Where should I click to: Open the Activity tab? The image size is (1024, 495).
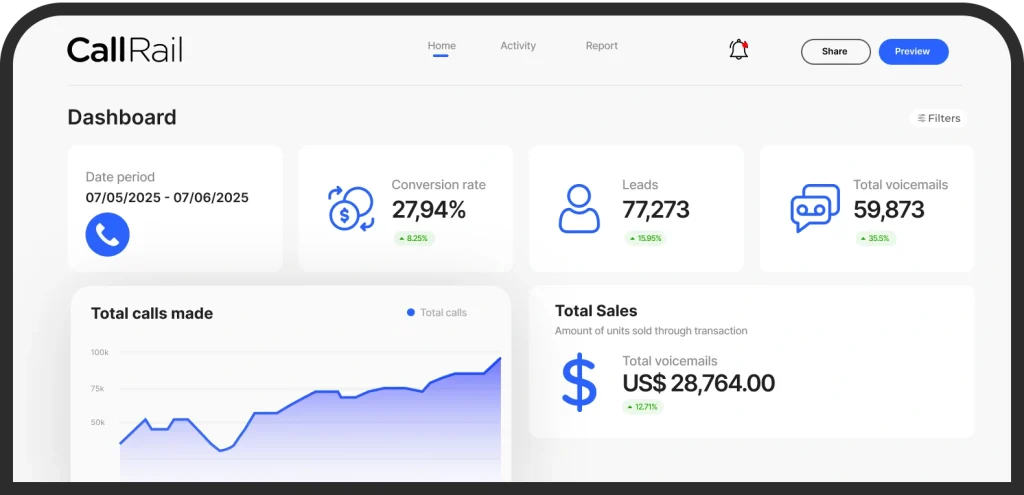(x=518, y=46)
